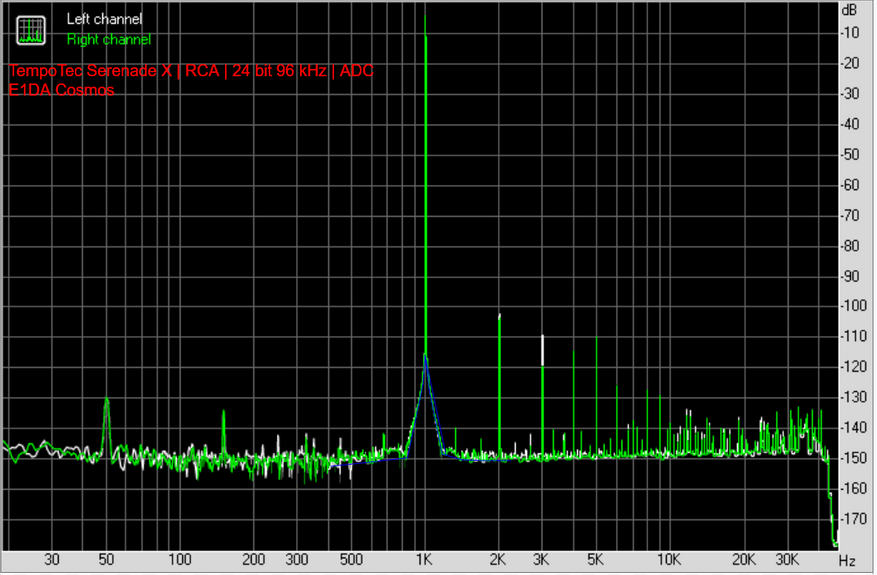This screenshot has height=575, width=877.
Task: Click the -160 dB axis label
Action: tap(854, 488)
